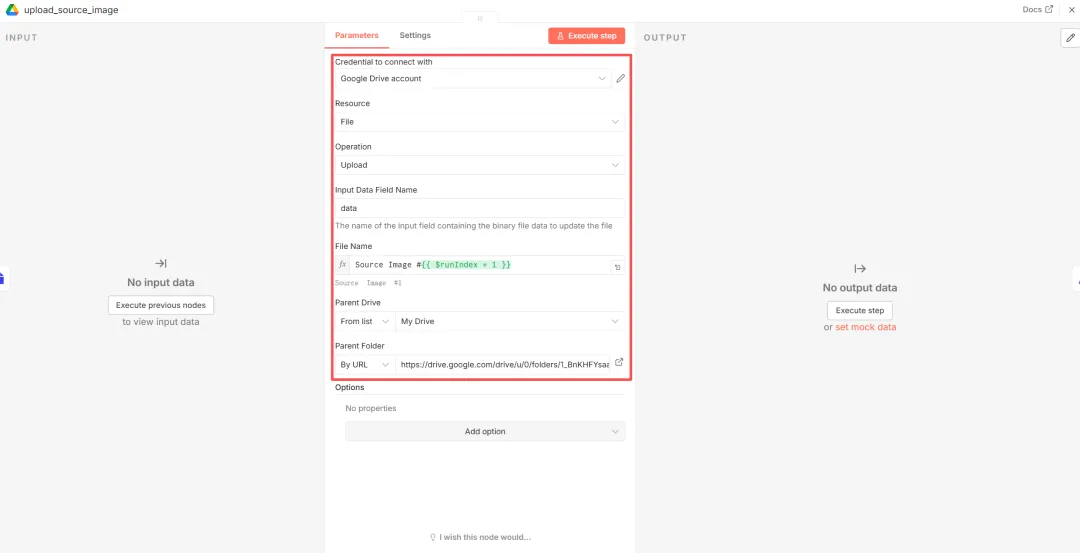Switch to the Parameters tab

pyautogui.click(x=357, y=35)
